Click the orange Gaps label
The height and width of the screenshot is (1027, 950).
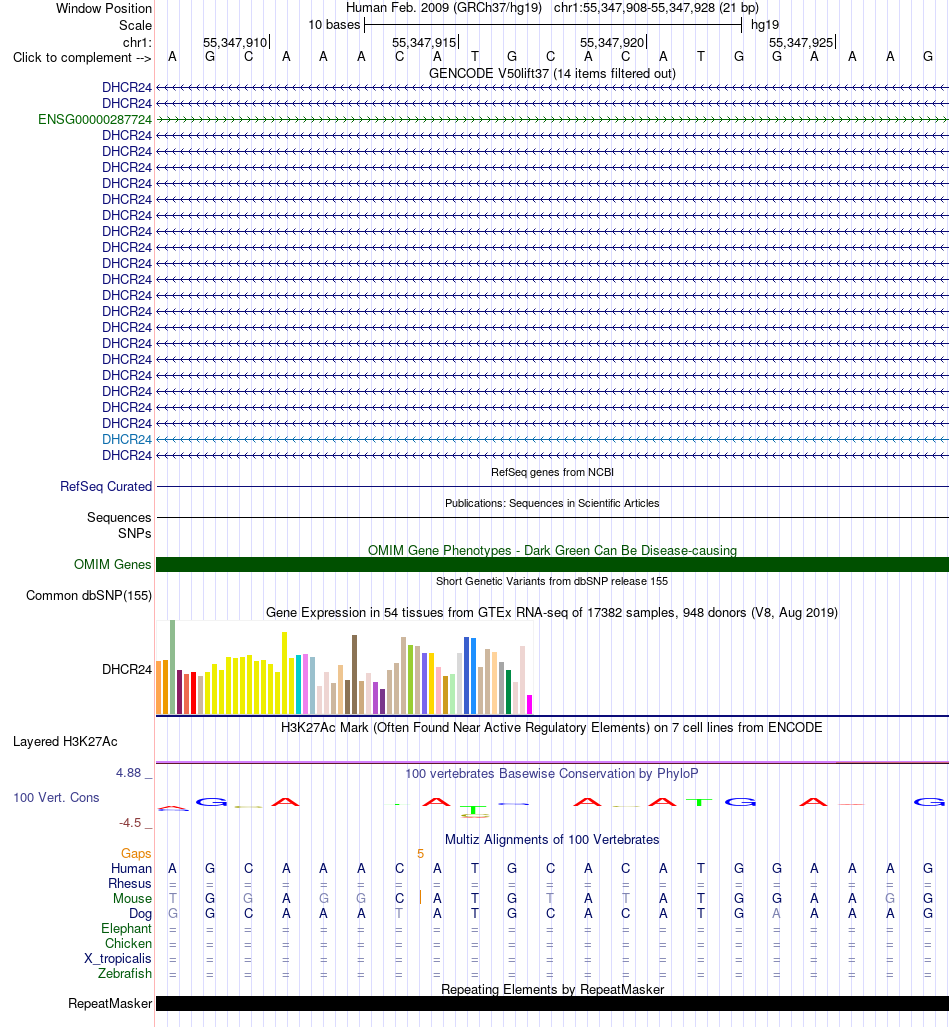pyautogui.click(x=136, y=853)
